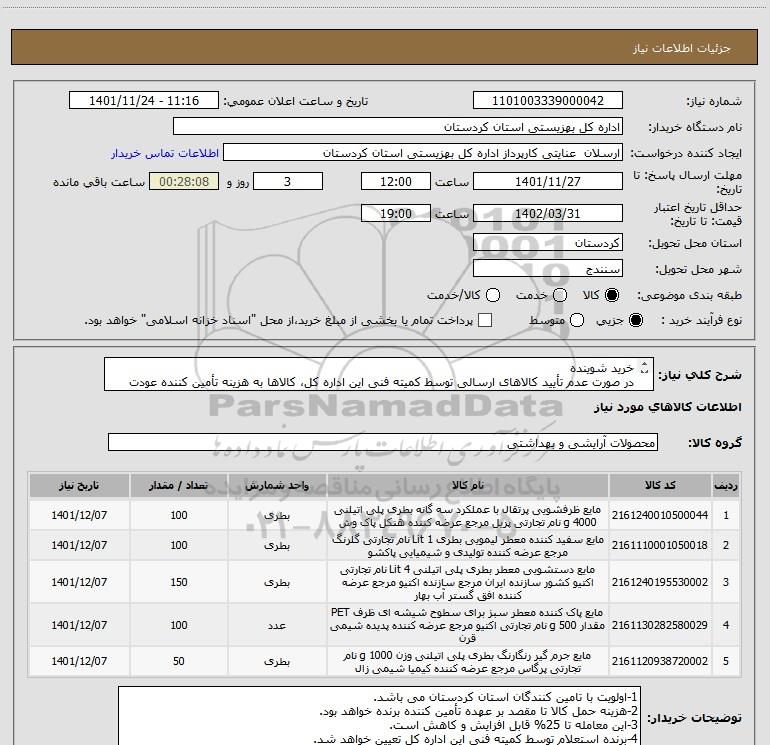Screen dimensions: 770x745
Task: Click the نام کالا column header
Action: tap(468, 486)
